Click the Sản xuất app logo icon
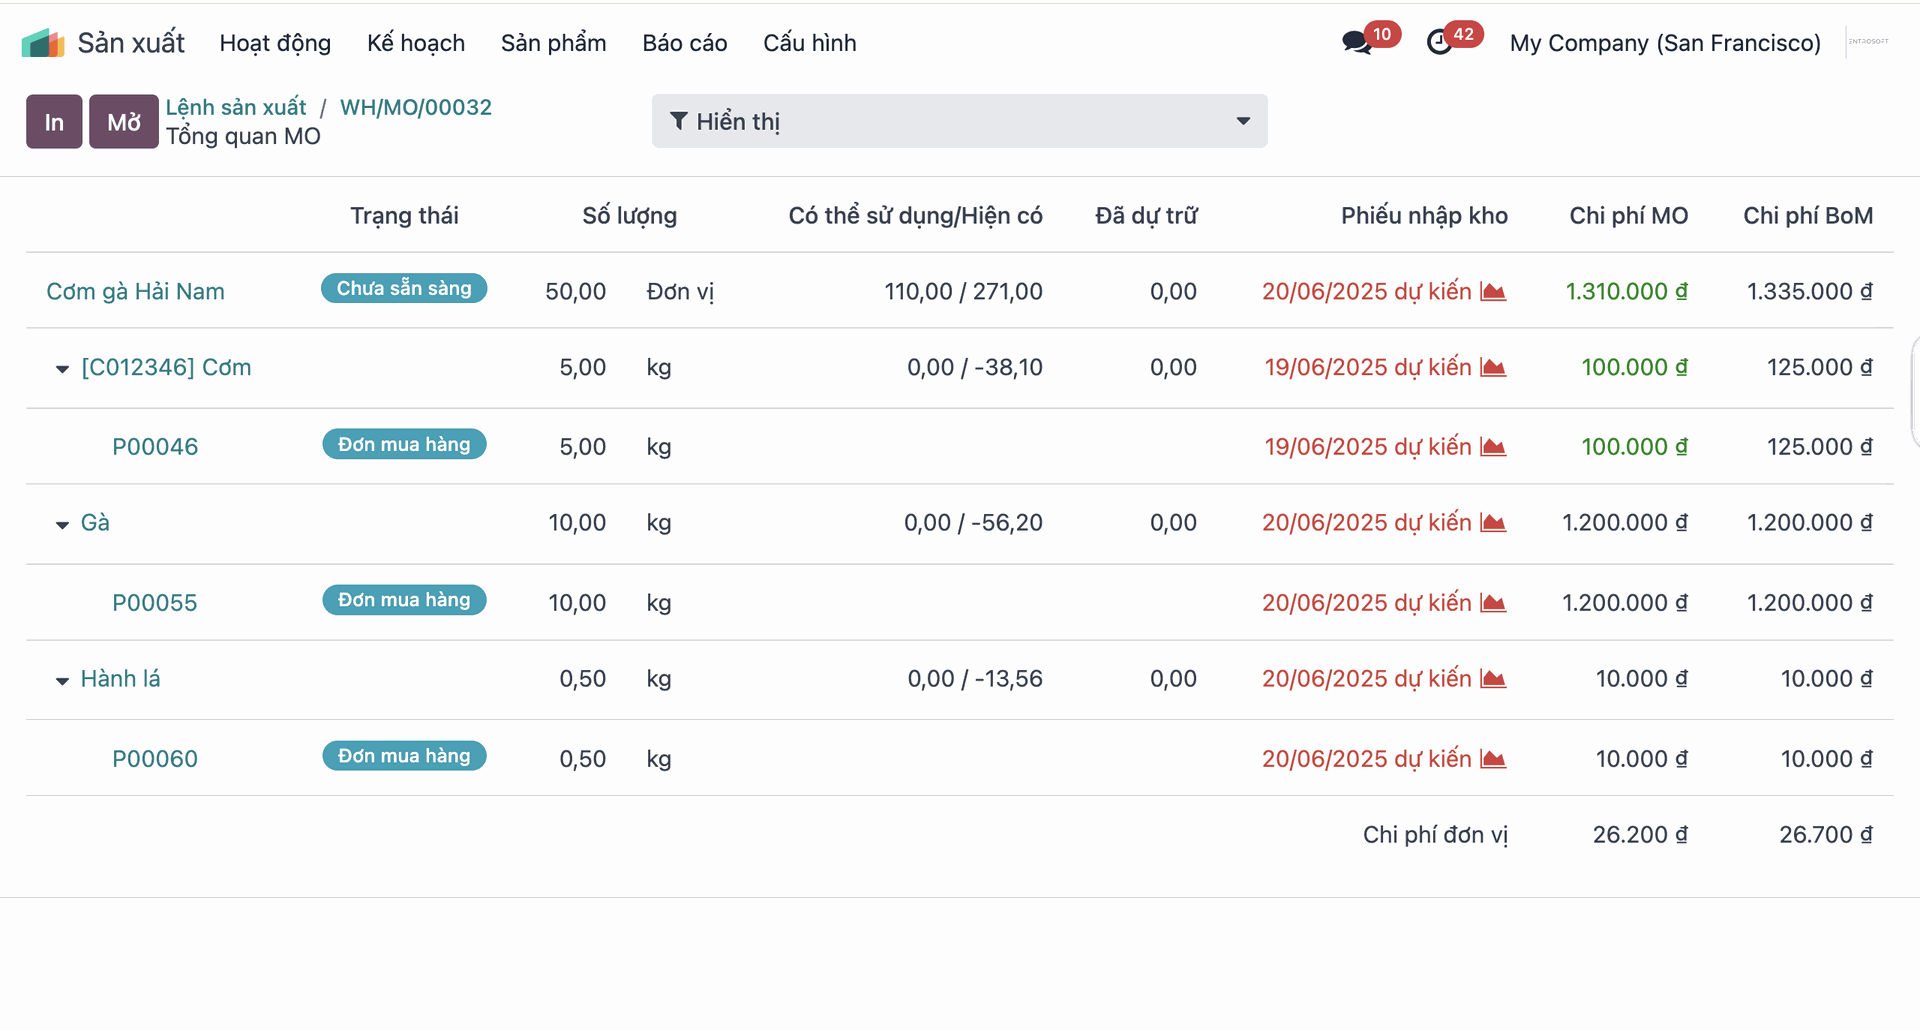Screen dimensions: 1920x1031 [43, 43]
